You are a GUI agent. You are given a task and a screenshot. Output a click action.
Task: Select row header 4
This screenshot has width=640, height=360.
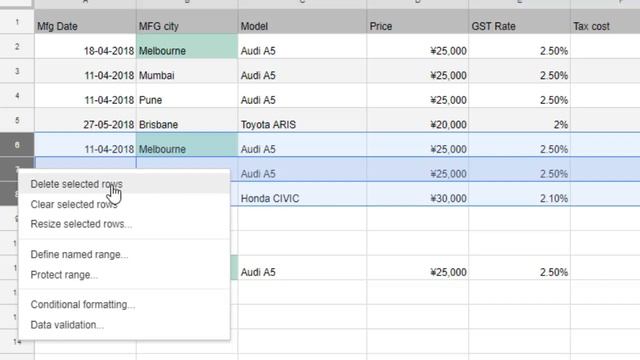coord(17,96)
